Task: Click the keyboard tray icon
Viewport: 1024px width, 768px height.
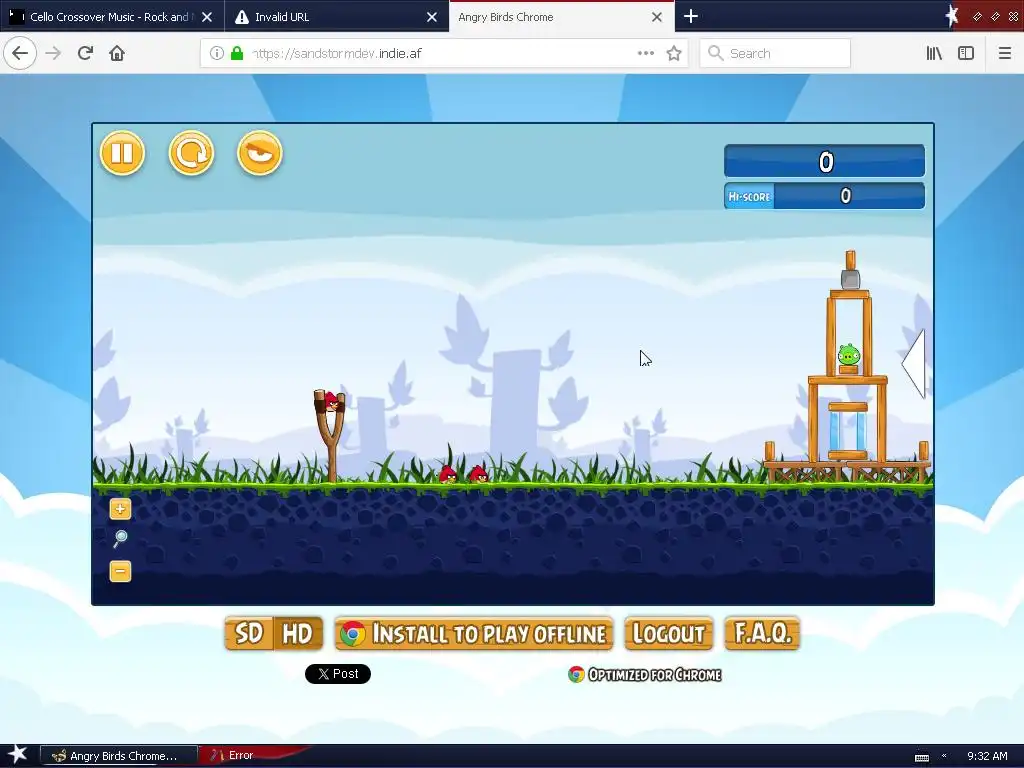Action: [x=921, y=757]
